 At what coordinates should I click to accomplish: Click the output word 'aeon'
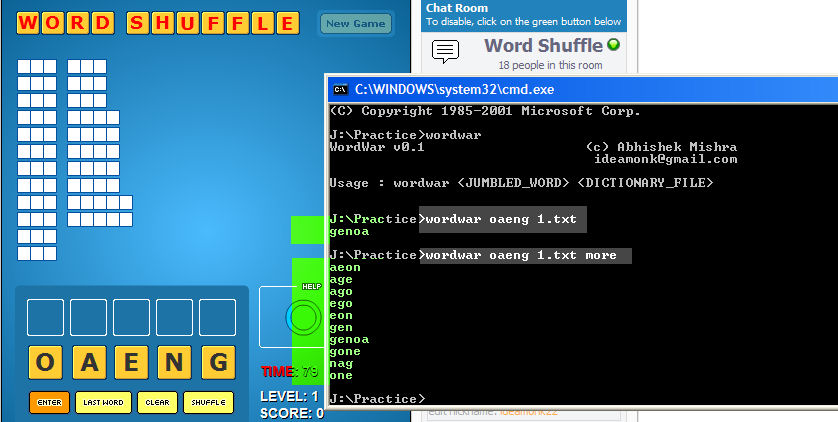pos(345,268)
